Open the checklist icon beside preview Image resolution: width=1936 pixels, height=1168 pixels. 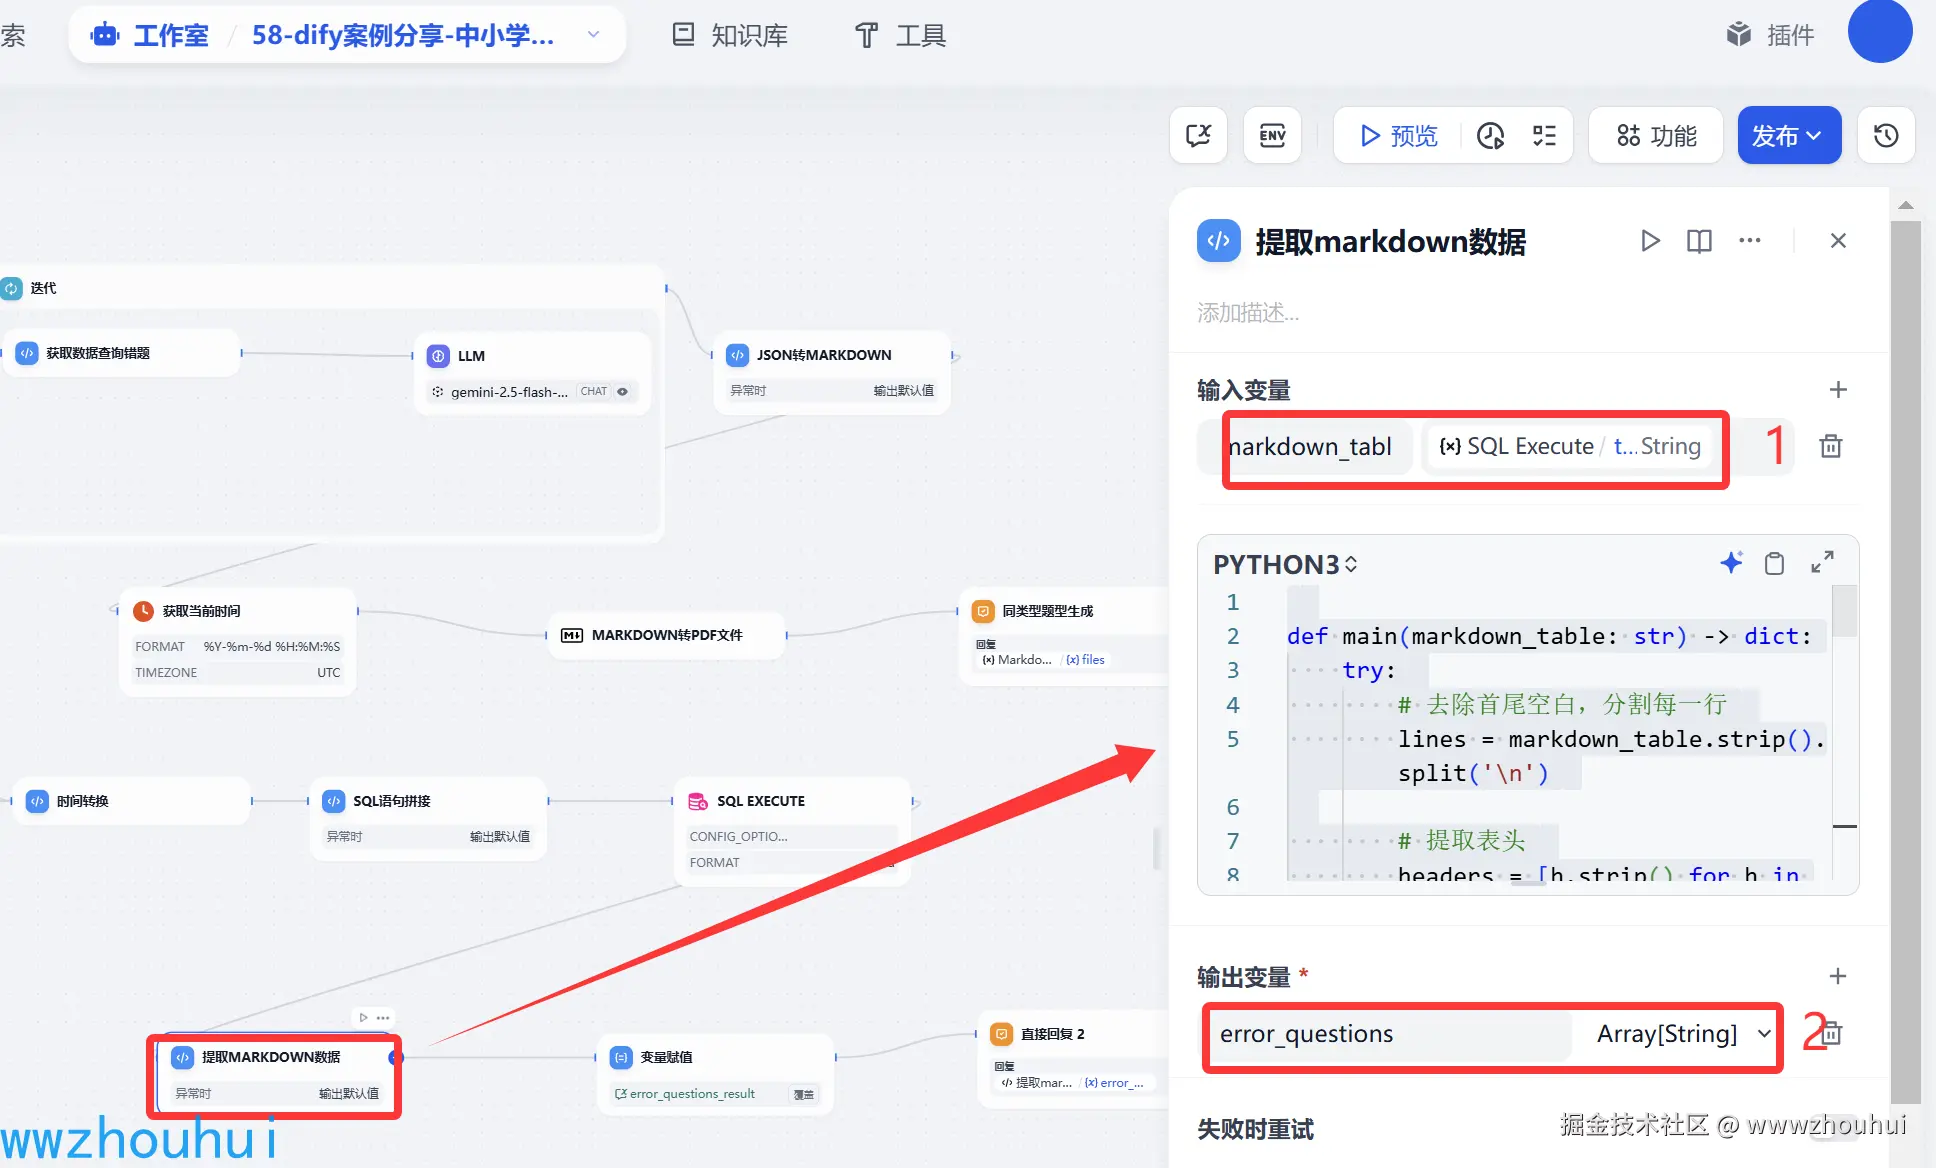pyautogui.click(x=1544, y=135)
